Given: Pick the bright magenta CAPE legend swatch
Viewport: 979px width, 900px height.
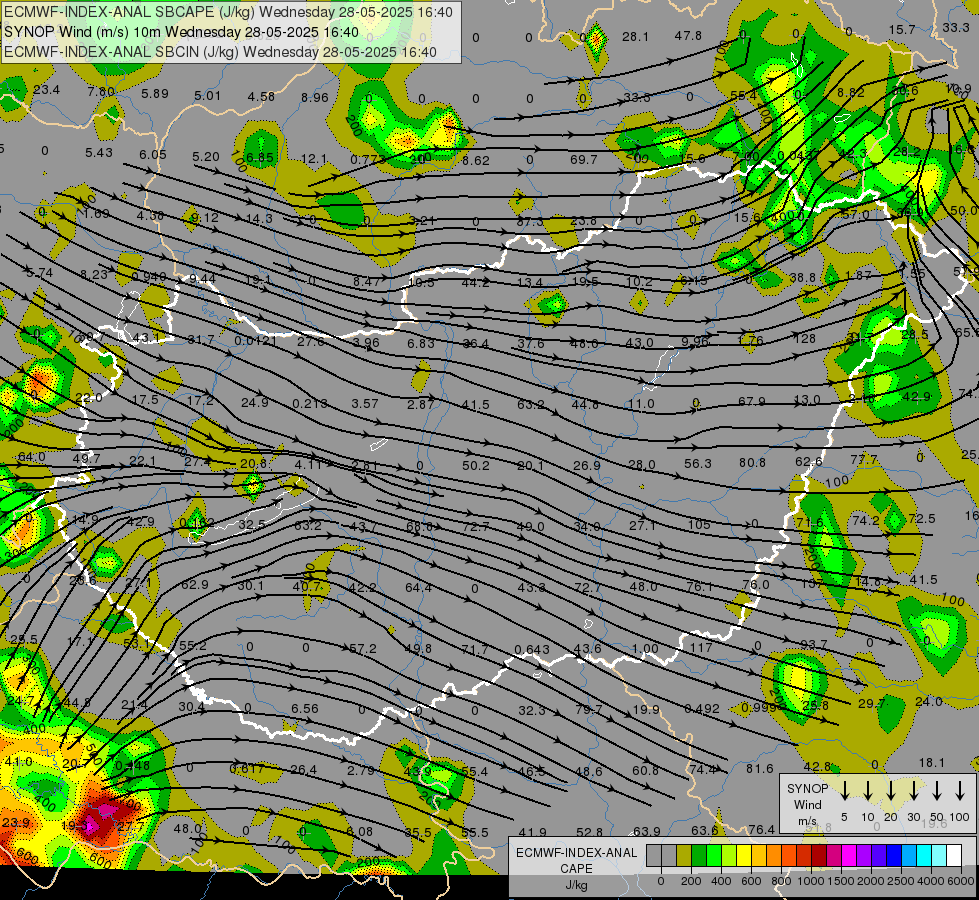Looking at the screenshot, I should (x=849, y=855).
